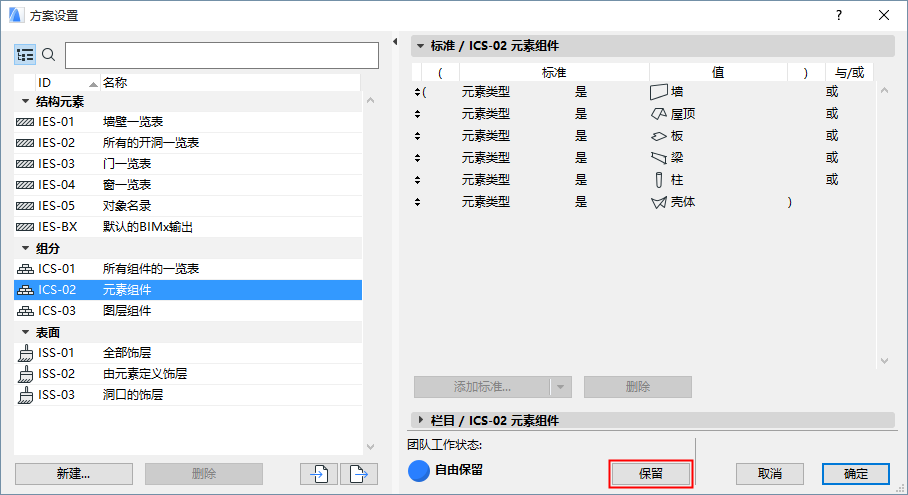Collapse the 结构元素 group
The height and width of the screenshot is (495, 908).
point(25,101)
